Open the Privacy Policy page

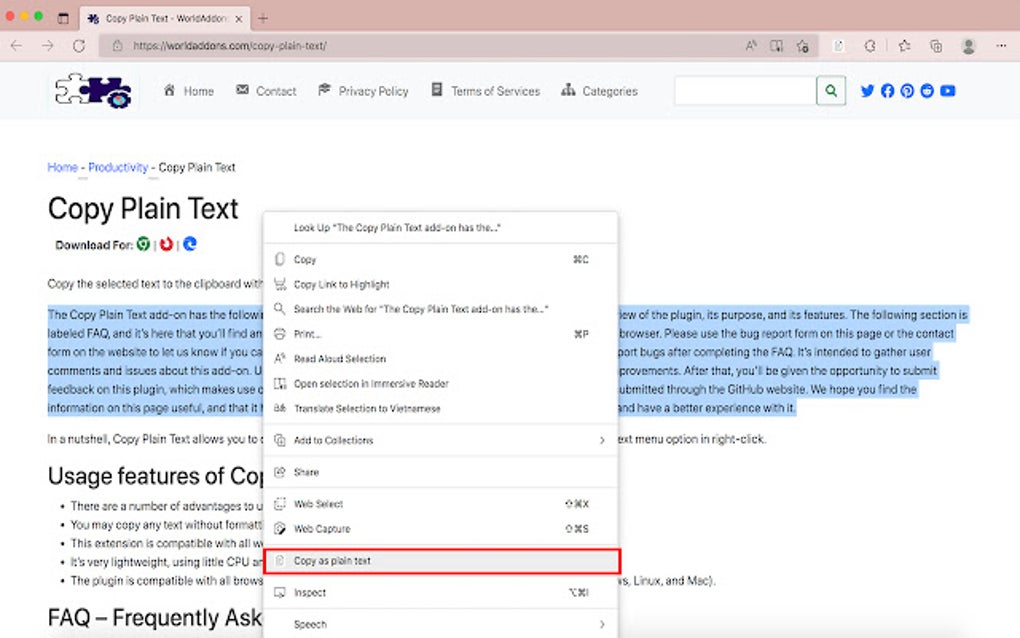371,90
